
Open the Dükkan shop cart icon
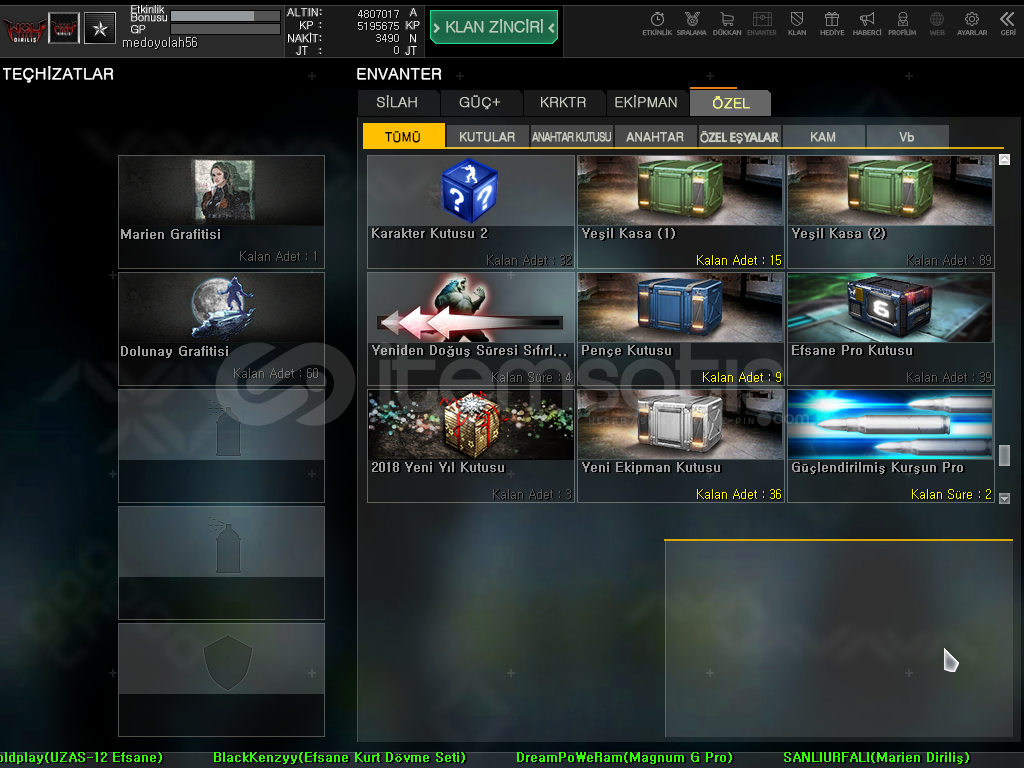click(727, 24)
